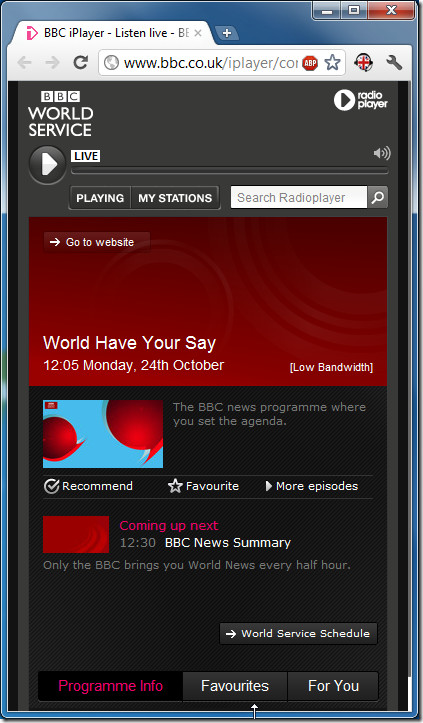The width and height of the screenshot is (423, 723).
Task: Click the BBC News Summary title
Action: 228,543
